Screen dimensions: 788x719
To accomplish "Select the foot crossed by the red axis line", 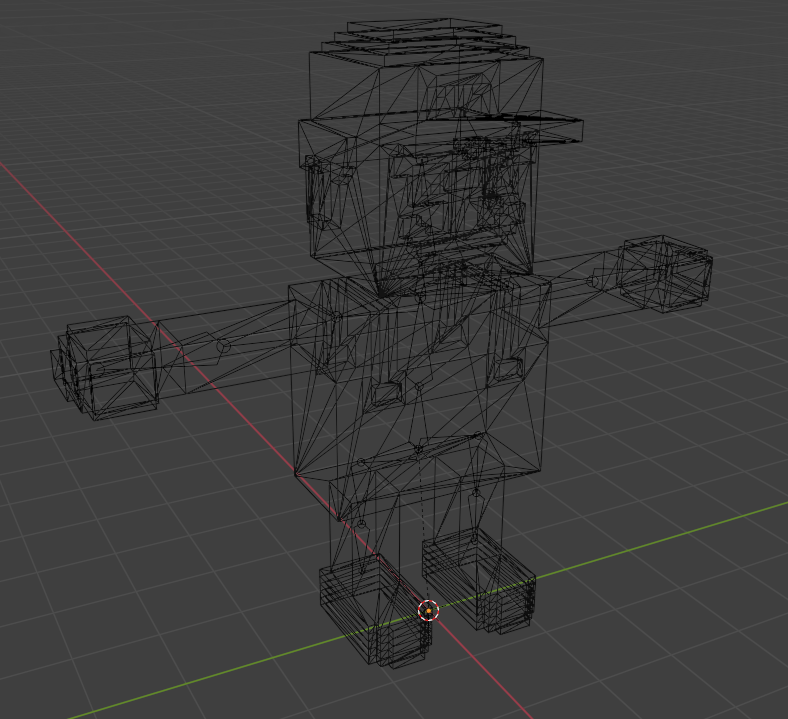I will [376, 612].
